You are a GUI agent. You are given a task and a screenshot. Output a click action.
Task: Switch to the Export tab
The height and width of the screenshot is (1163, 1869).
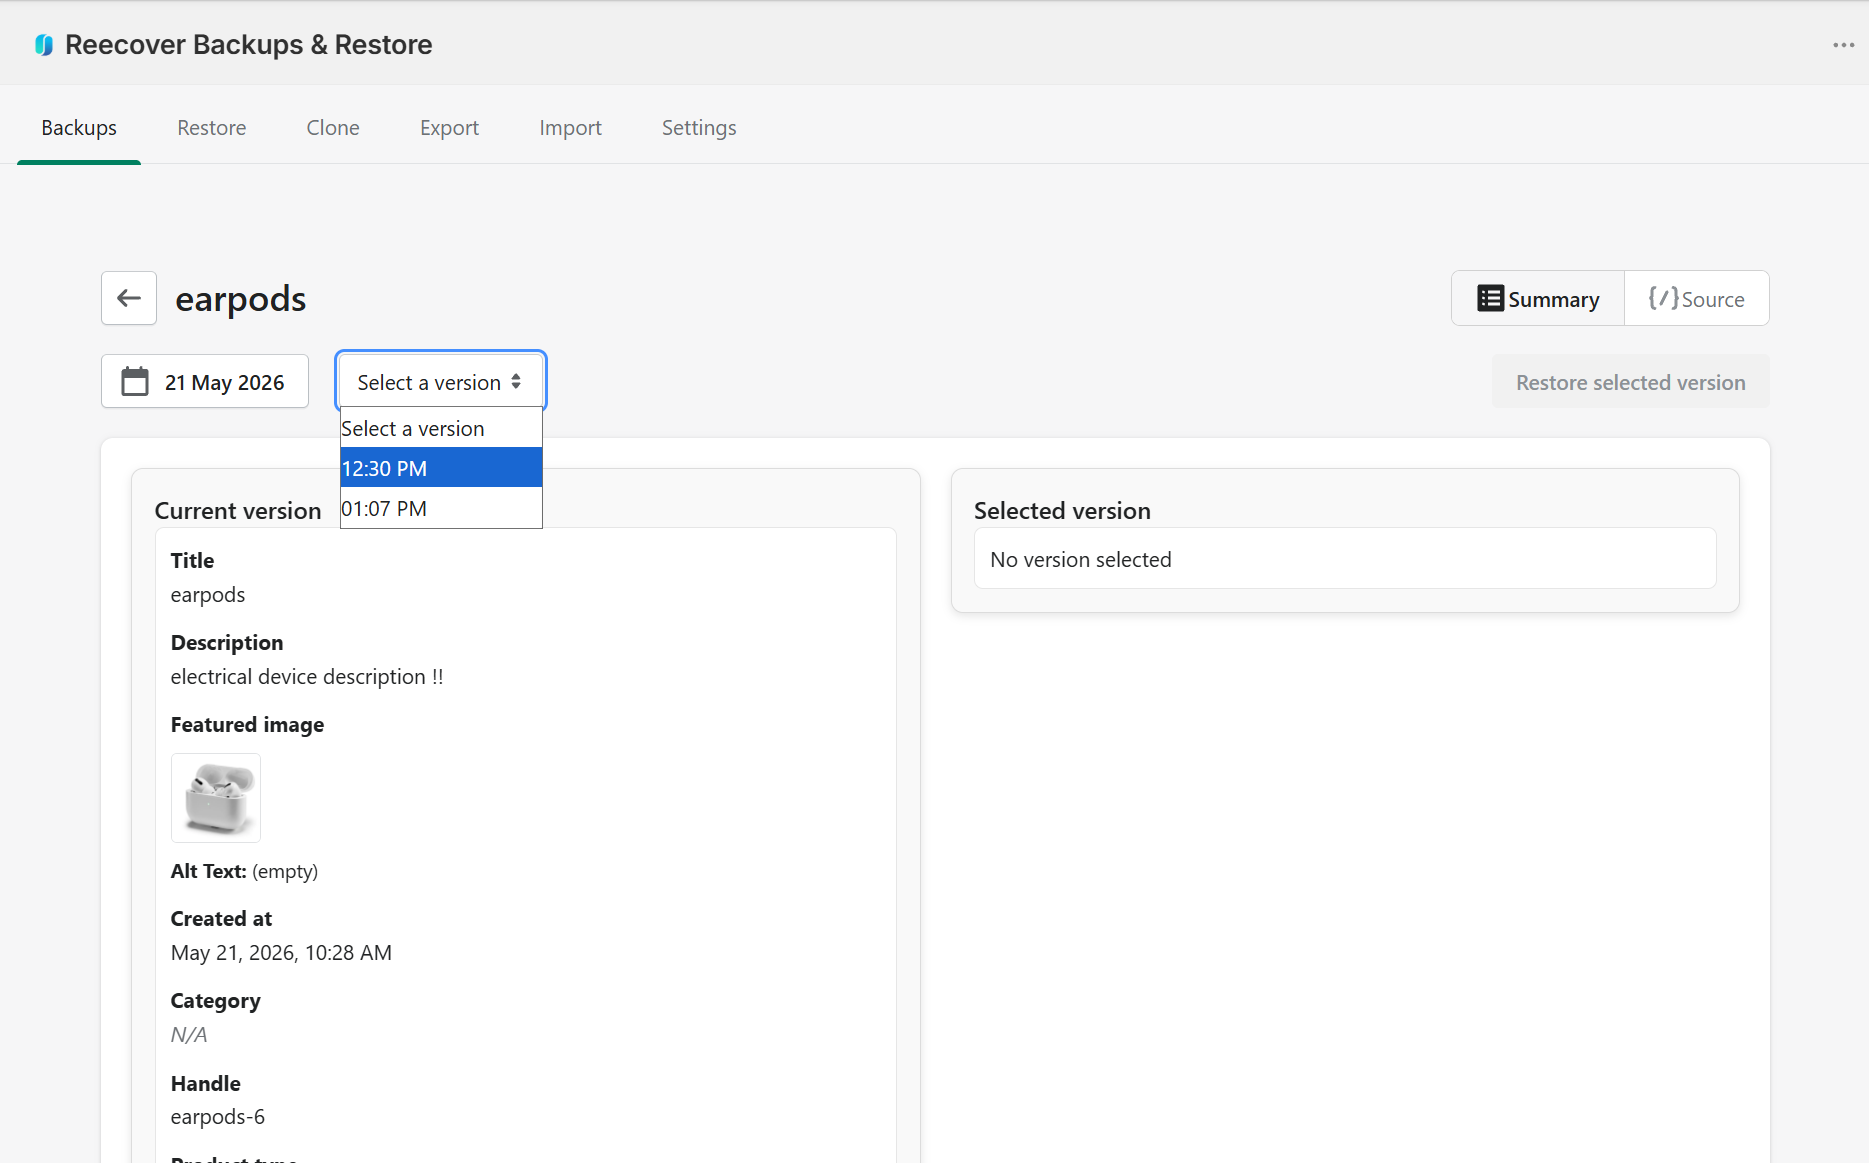point(449,128)
